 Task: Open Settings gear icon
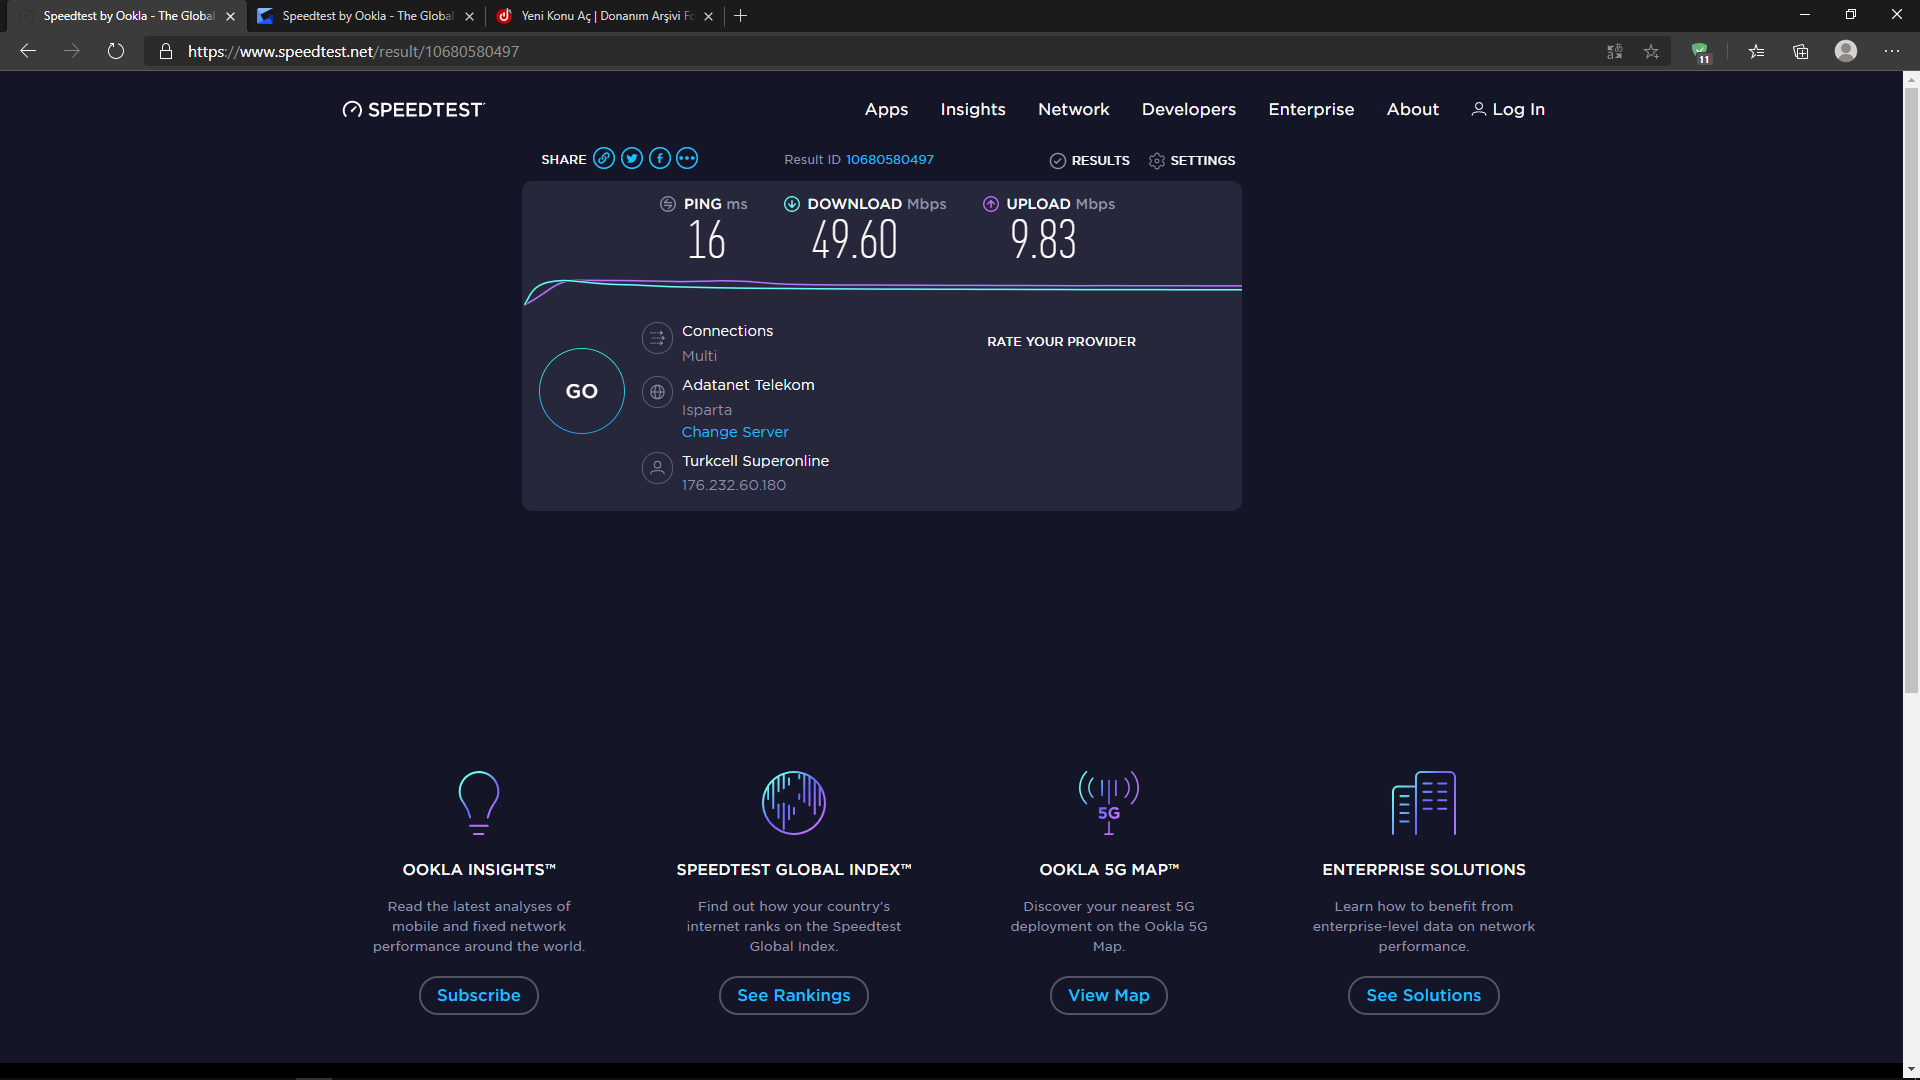point(1157,161)
